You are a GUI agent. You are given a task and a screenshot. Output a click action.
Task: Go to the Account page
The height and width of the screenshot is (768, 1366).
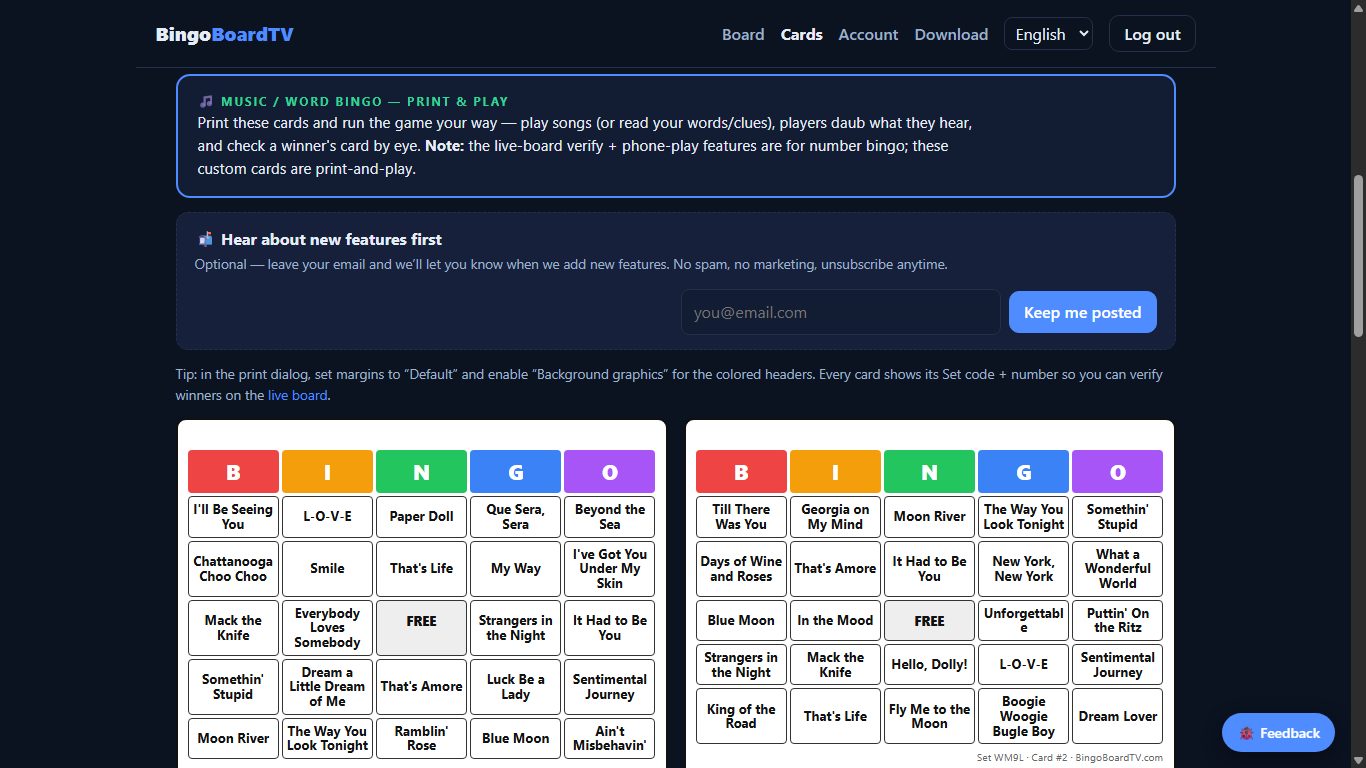[x=868, y=34]
